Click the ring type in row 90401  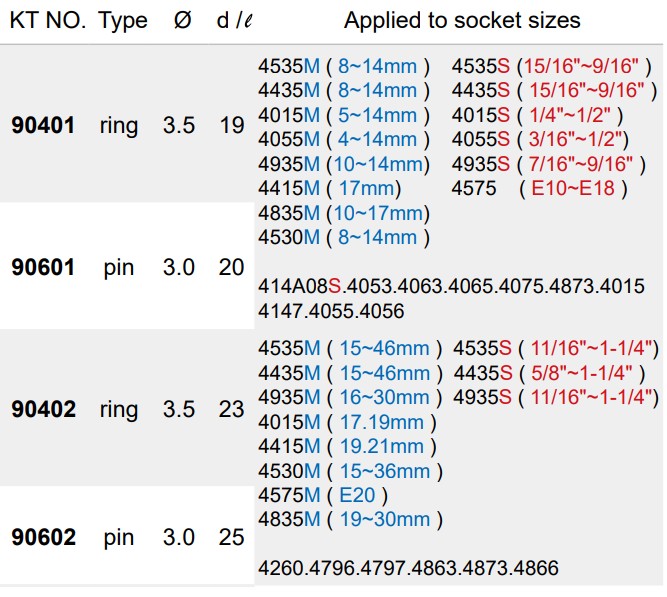119,127
